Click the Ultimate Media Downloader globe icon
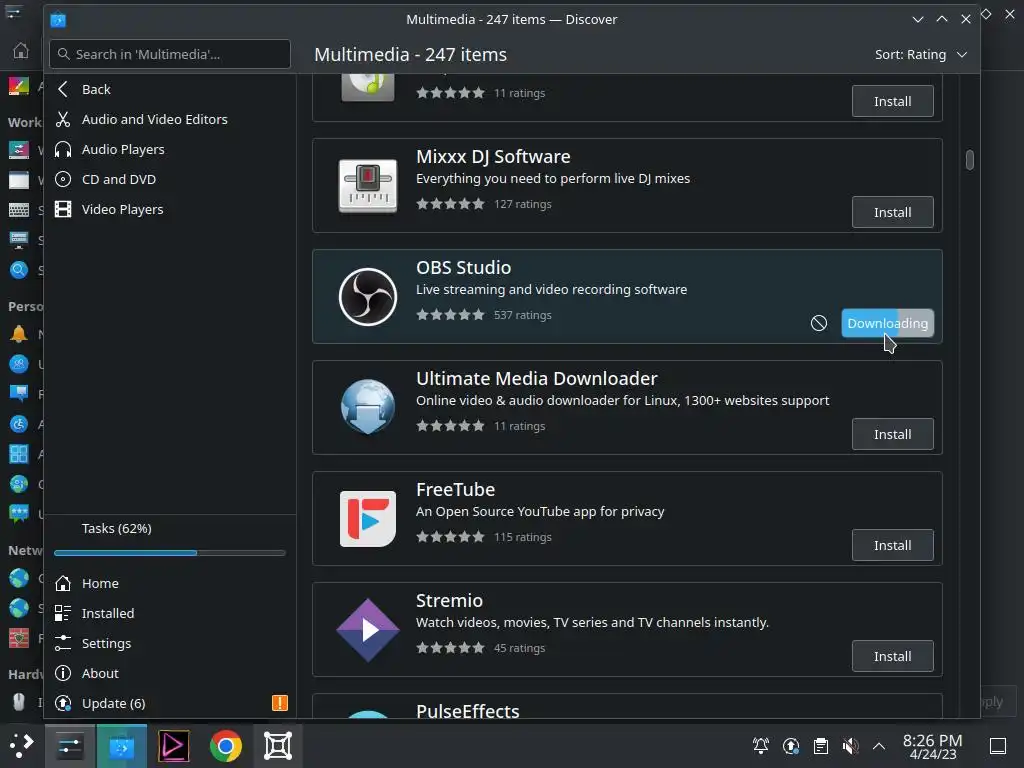 [368, 408]
